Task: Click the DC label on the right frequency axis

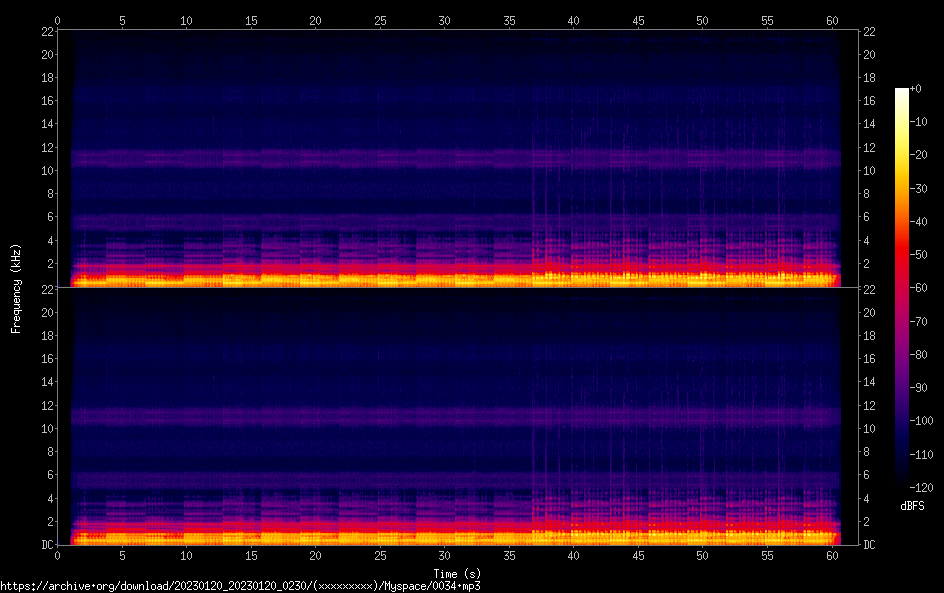Action: point(870,545)
